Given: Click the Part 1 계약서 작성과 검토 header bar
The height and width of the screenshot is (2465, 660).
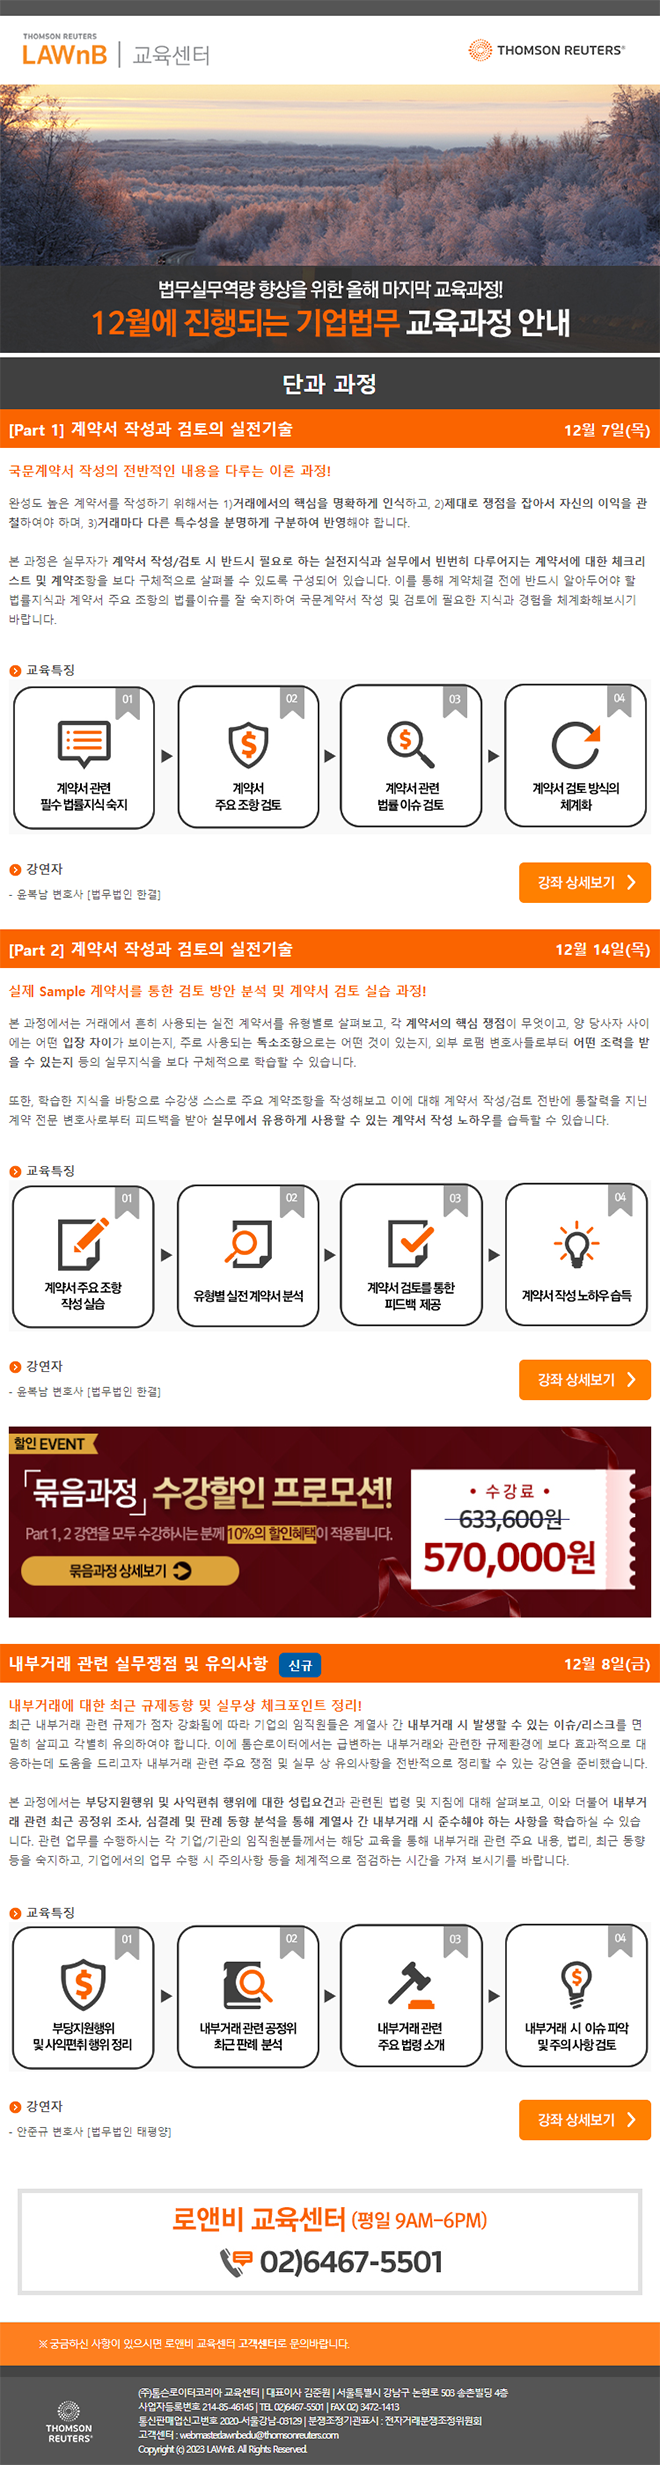Looking at the screenshot, I should (x=330, y=429).
